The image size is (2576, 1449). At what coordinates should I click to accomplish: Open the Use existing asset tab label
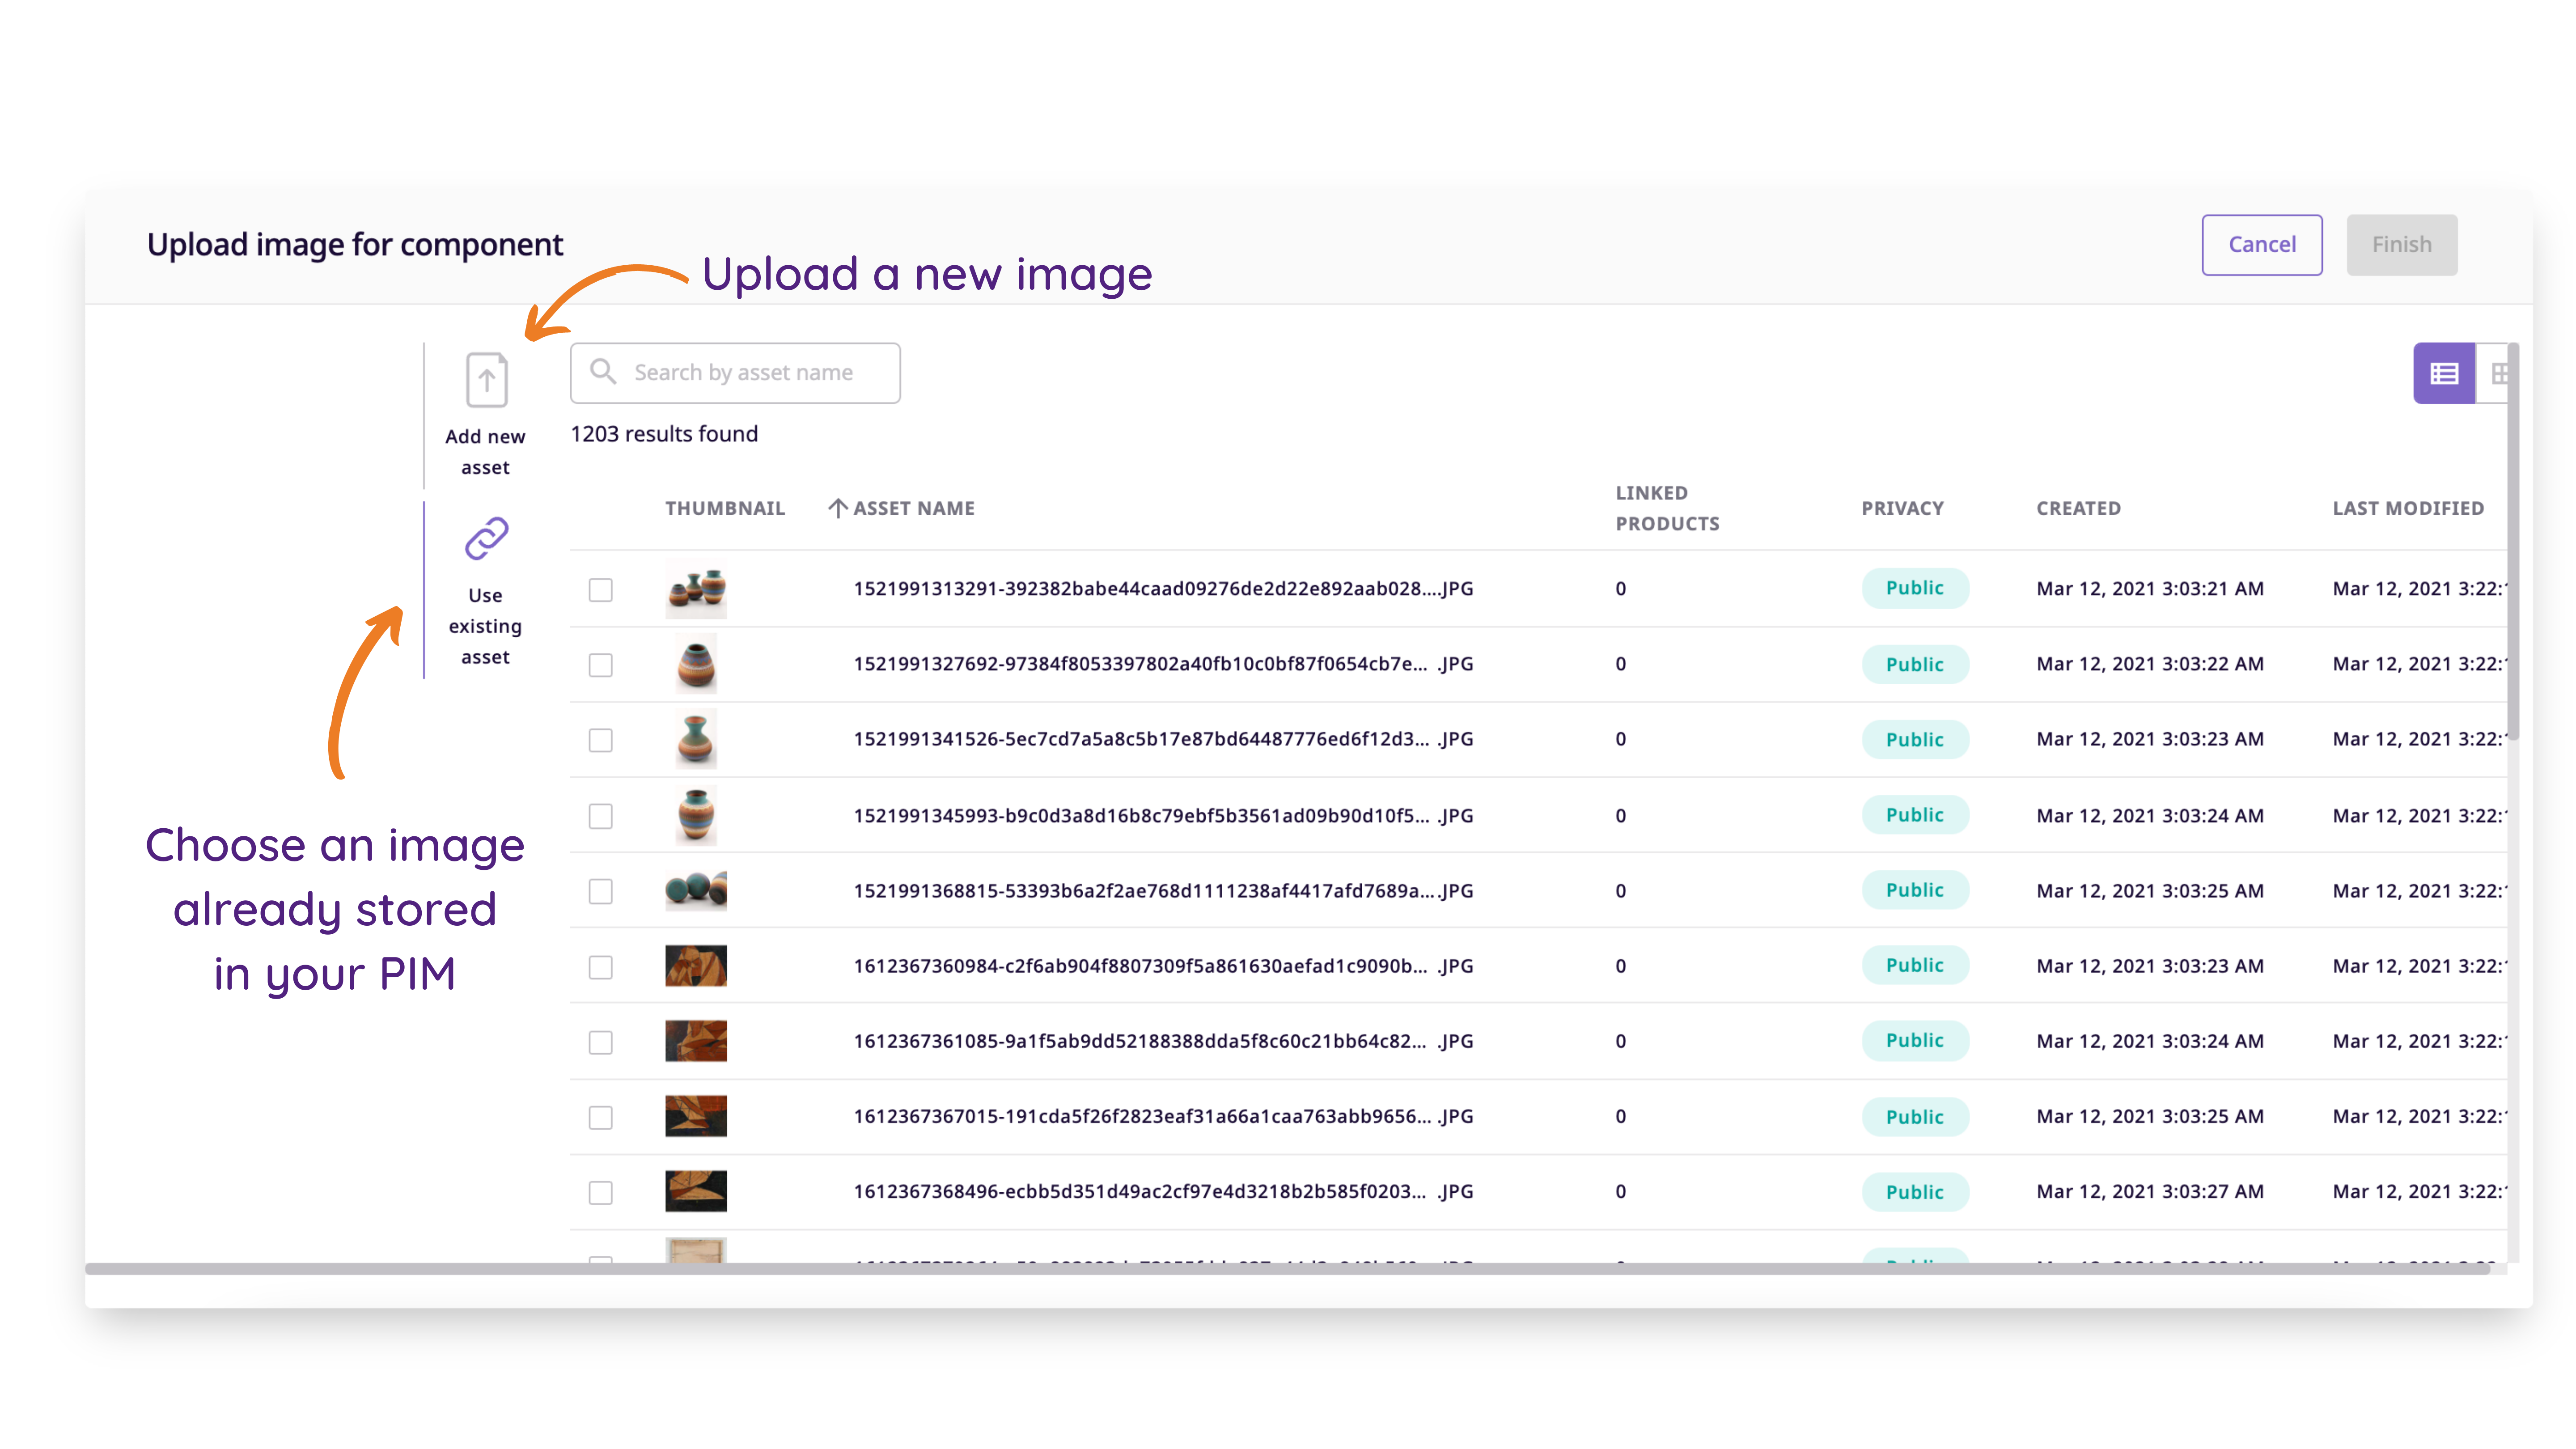(485, 626)
